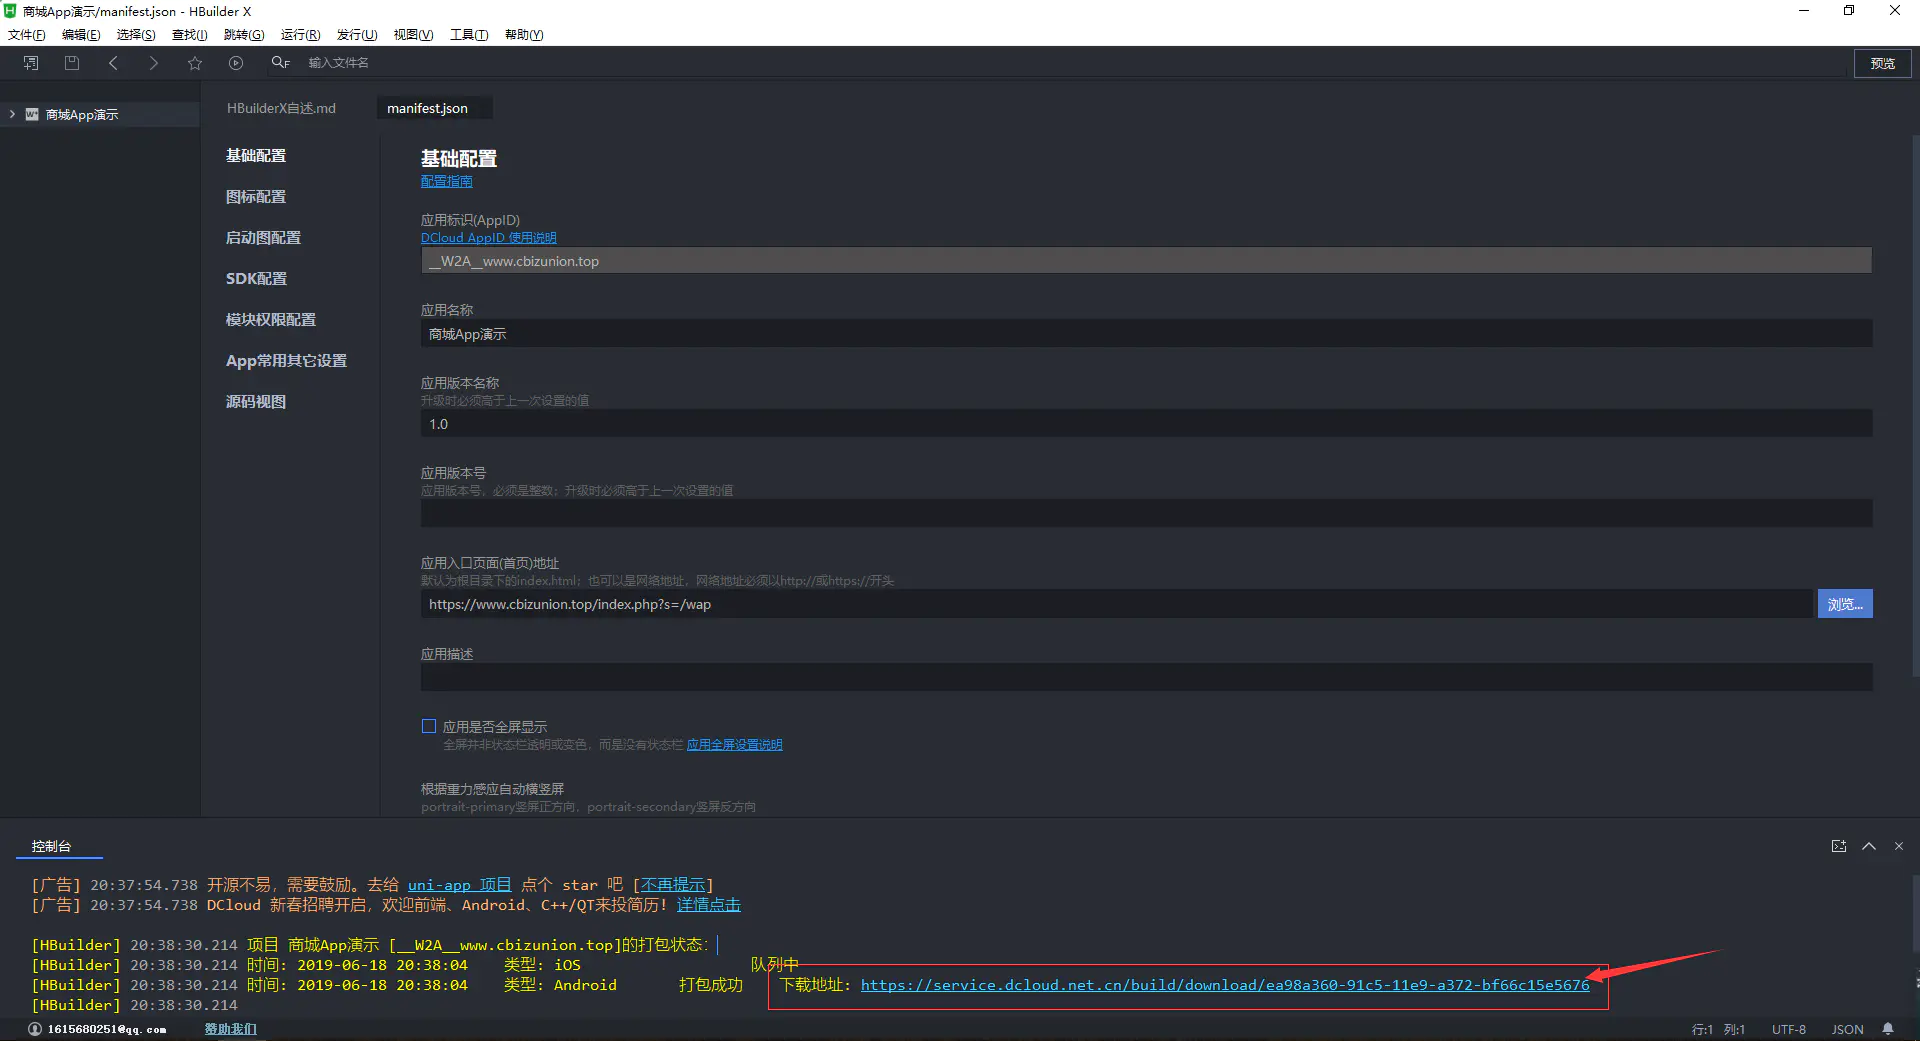Click the new file toolbar icon

point(31,63)
